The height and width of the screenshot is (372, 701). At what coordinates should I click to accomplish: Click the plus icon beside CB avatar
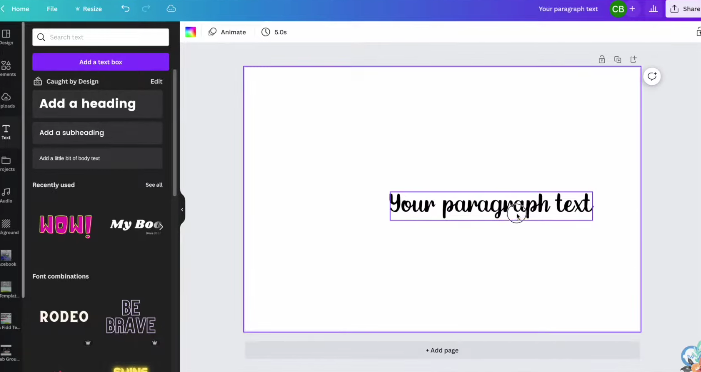[632, 8]
